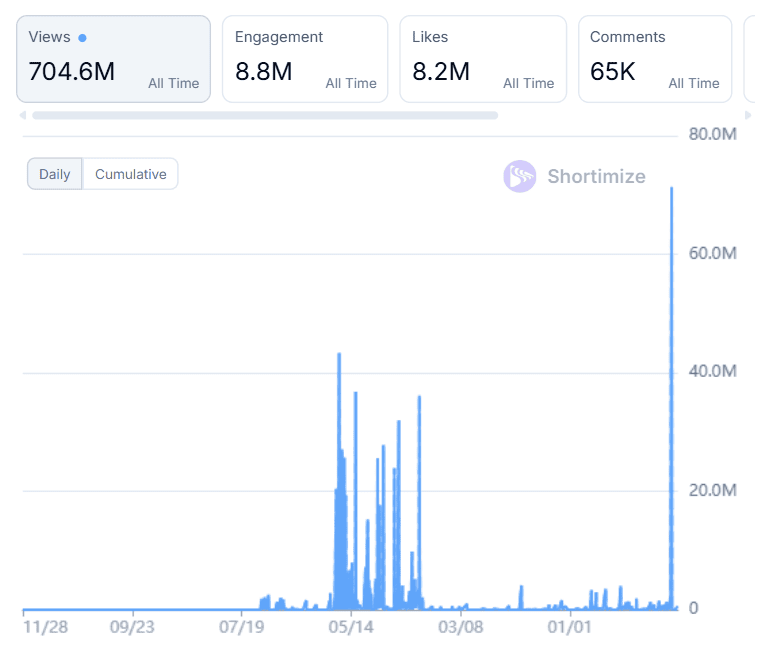Image resolution: width=763 pixels, height=655 pixels.
Task: Click the partially visible card at right edge
Action: coord(753,59)
